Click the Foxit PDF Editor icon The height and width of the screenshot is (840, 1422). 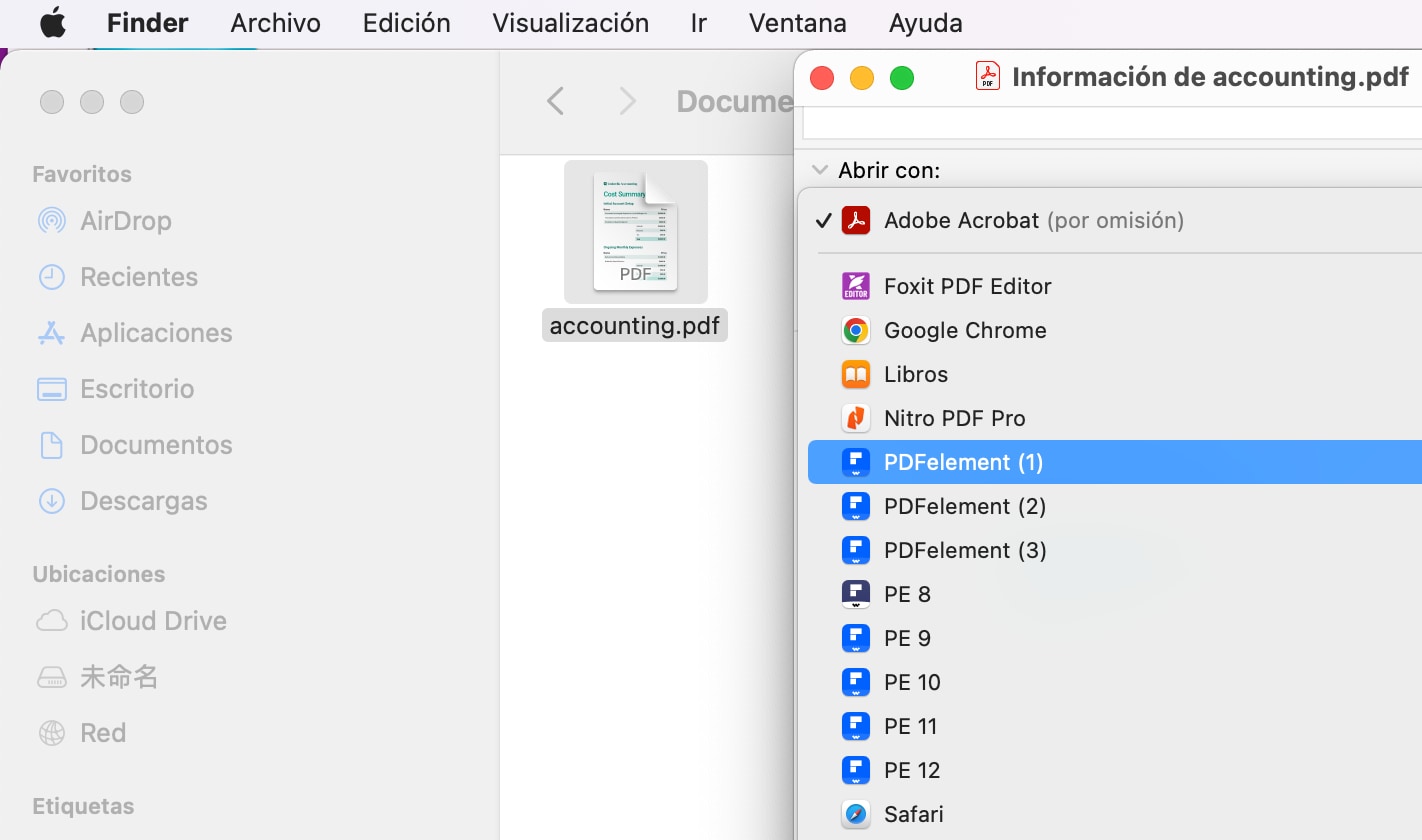tap(856, 286)
